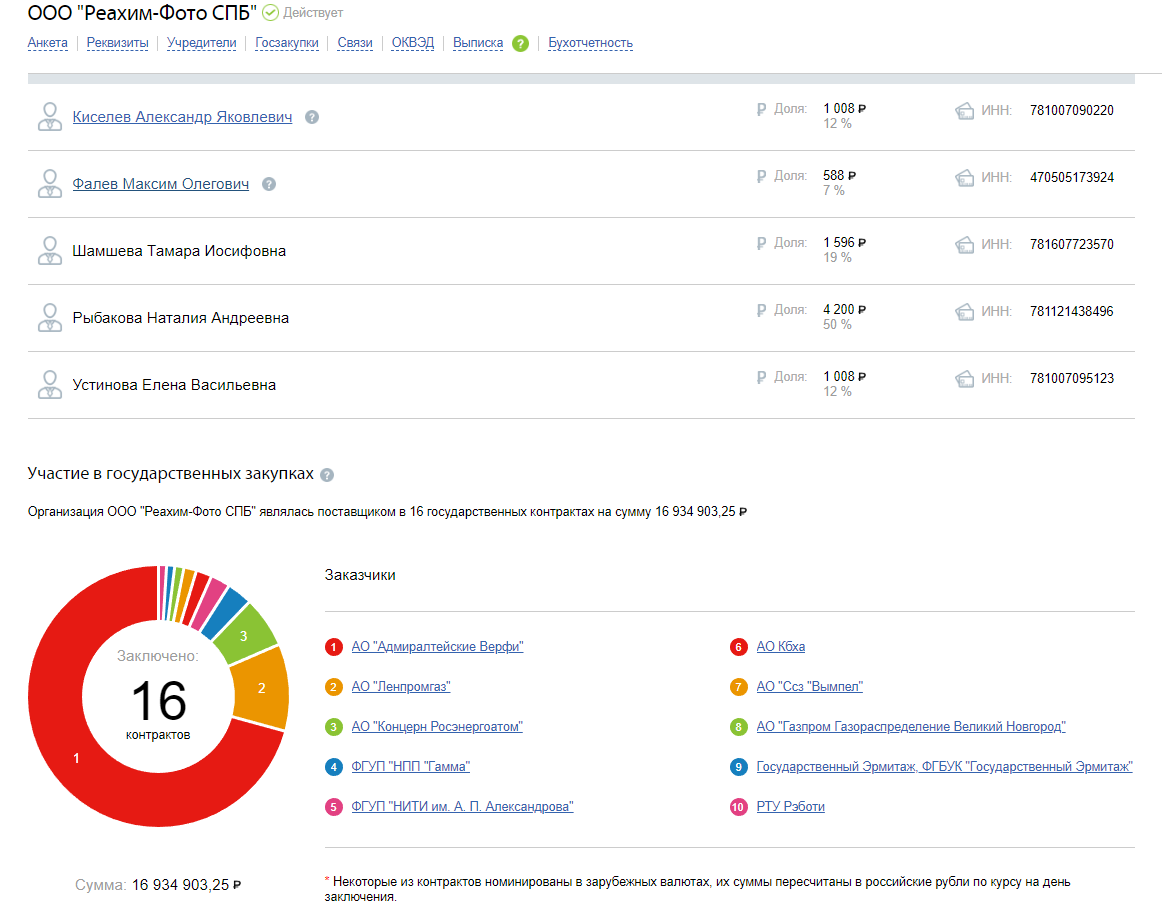Select INN 781007095123
Image resolution: width=1162 pixels, height=904 pixels.
click(1072, 378)
